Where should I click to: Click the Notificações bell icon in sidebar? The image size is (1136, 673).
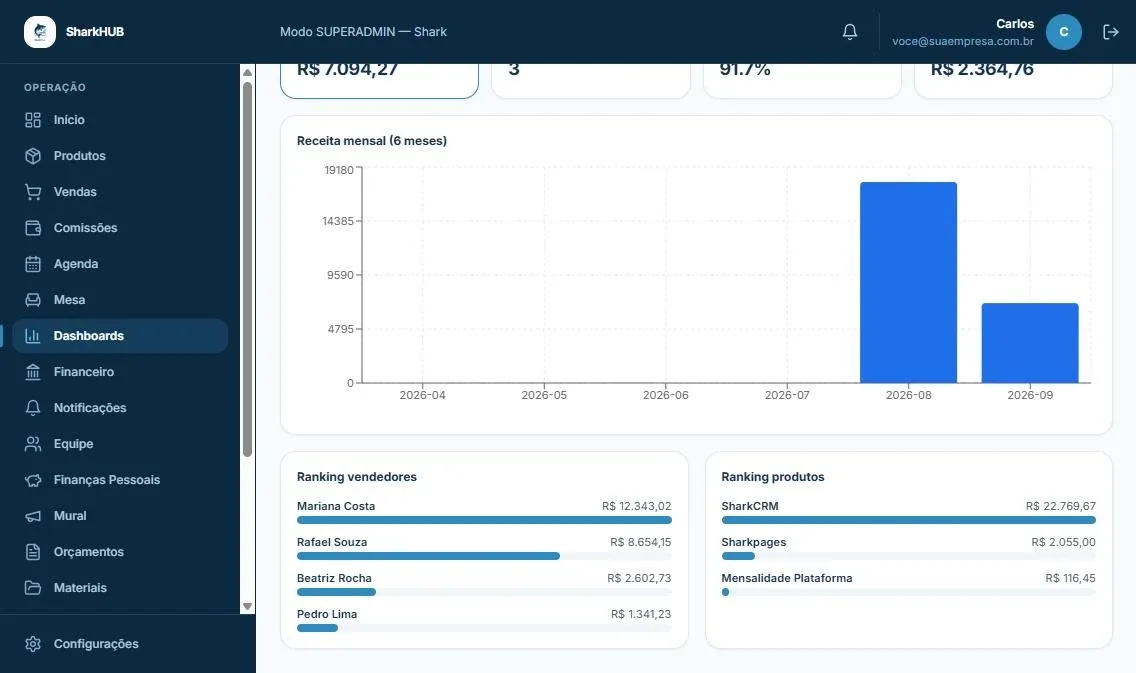click(x=33, y=408)
